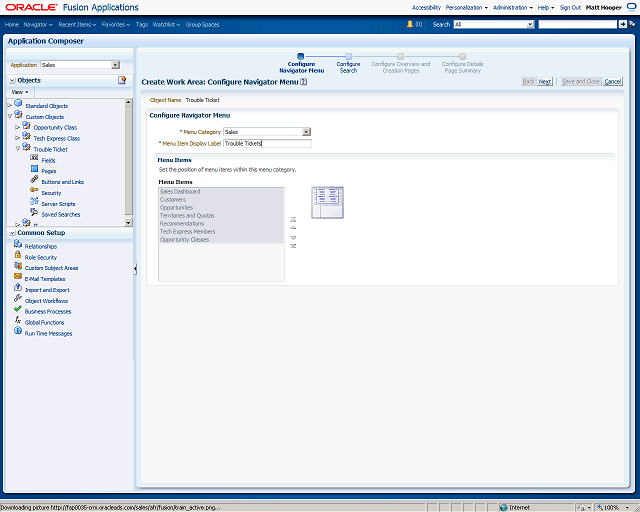This screenshot has height=512, width=640.
Task: Click the Role Security lock icon
Action: [18, 255]
